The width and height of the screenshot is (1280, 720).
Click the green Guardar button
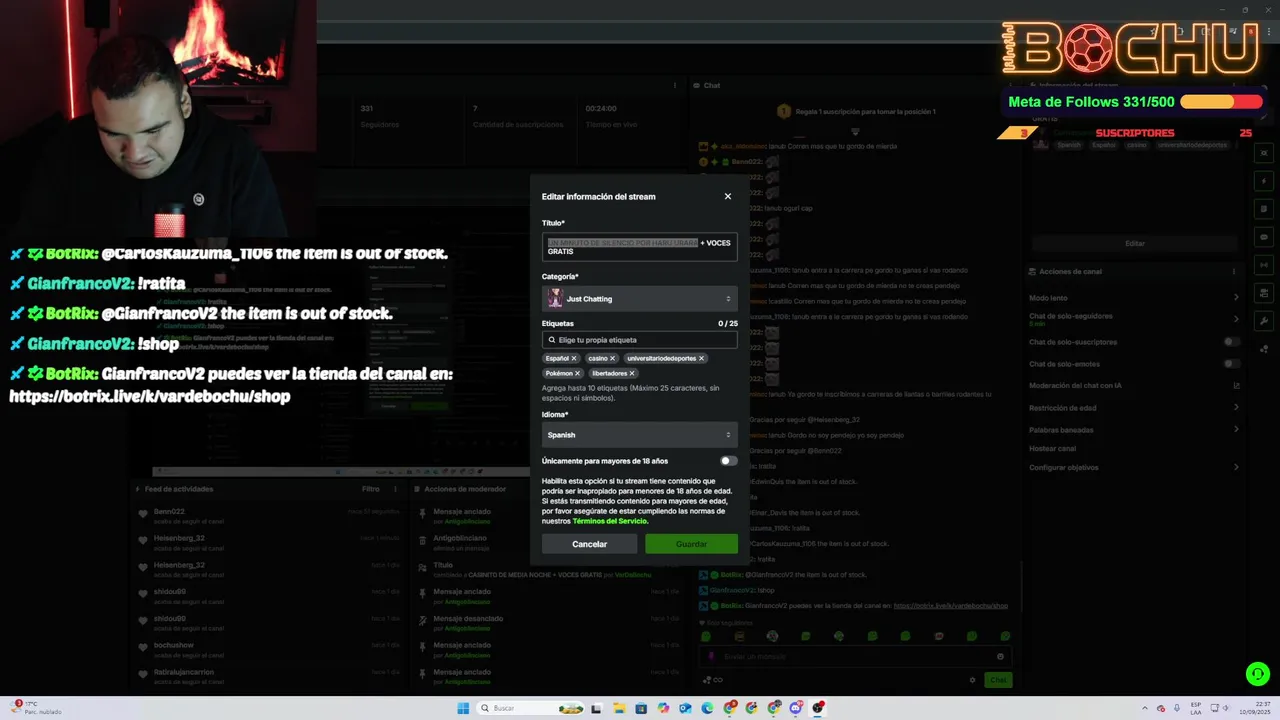pos(691,544)
